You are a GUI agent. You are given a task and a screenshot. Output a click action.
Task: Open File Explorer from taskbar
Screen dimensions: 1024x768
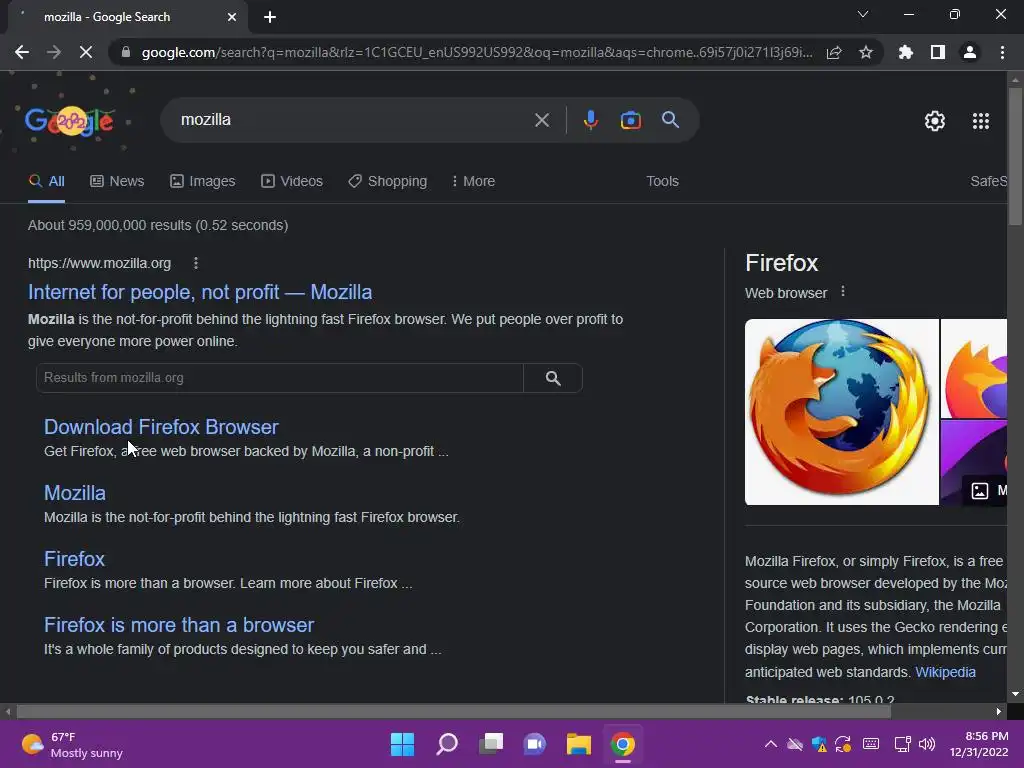579,744
